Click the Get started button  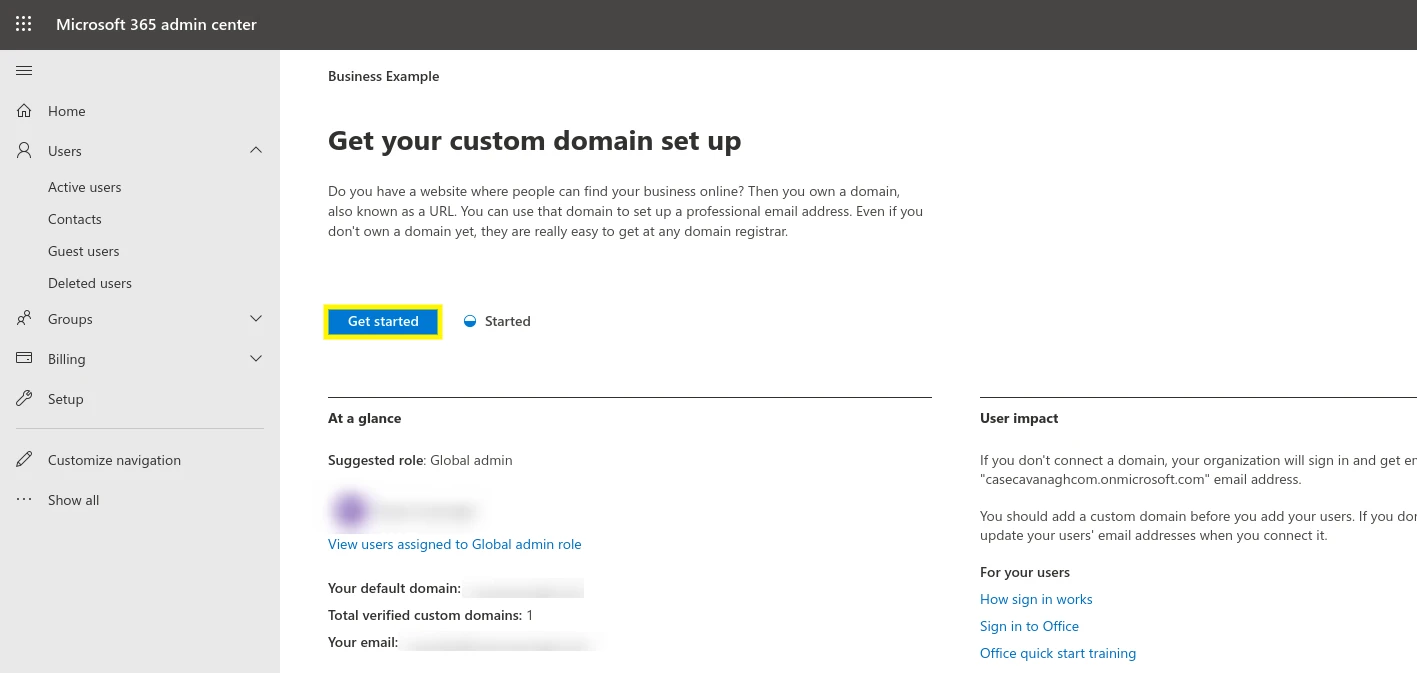[383, 321]
